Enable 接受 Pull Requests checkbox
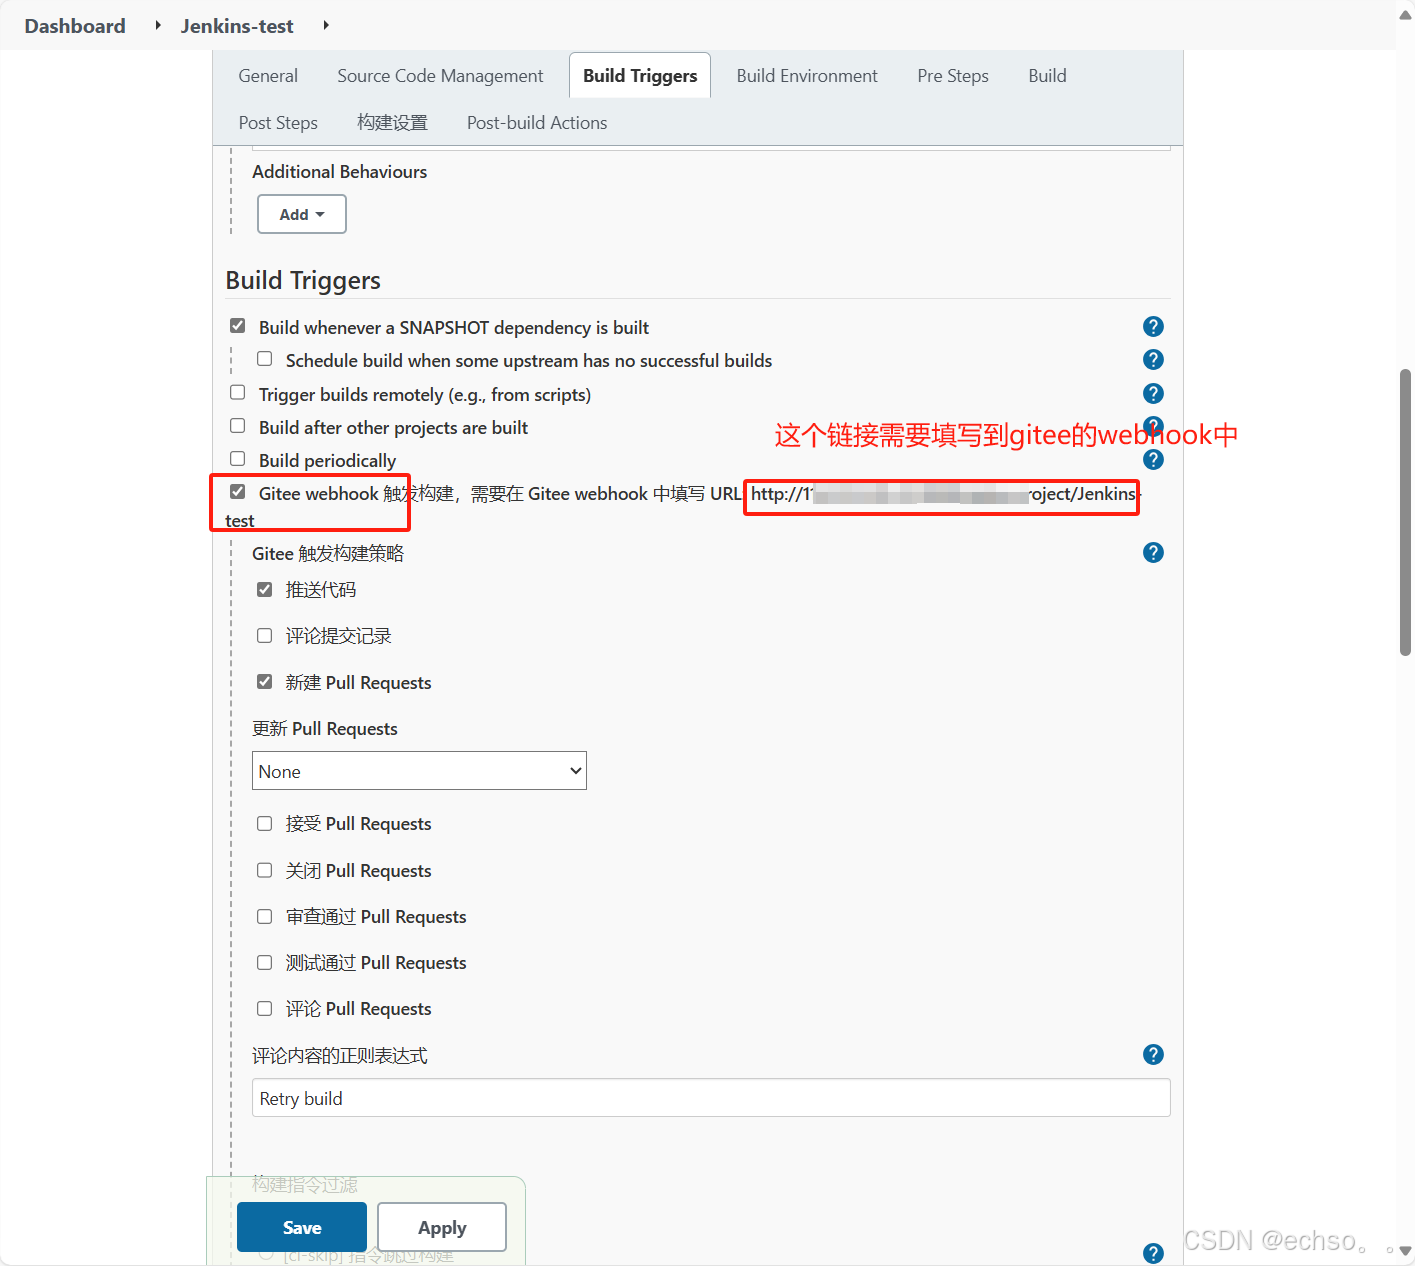 pos(265,824)
